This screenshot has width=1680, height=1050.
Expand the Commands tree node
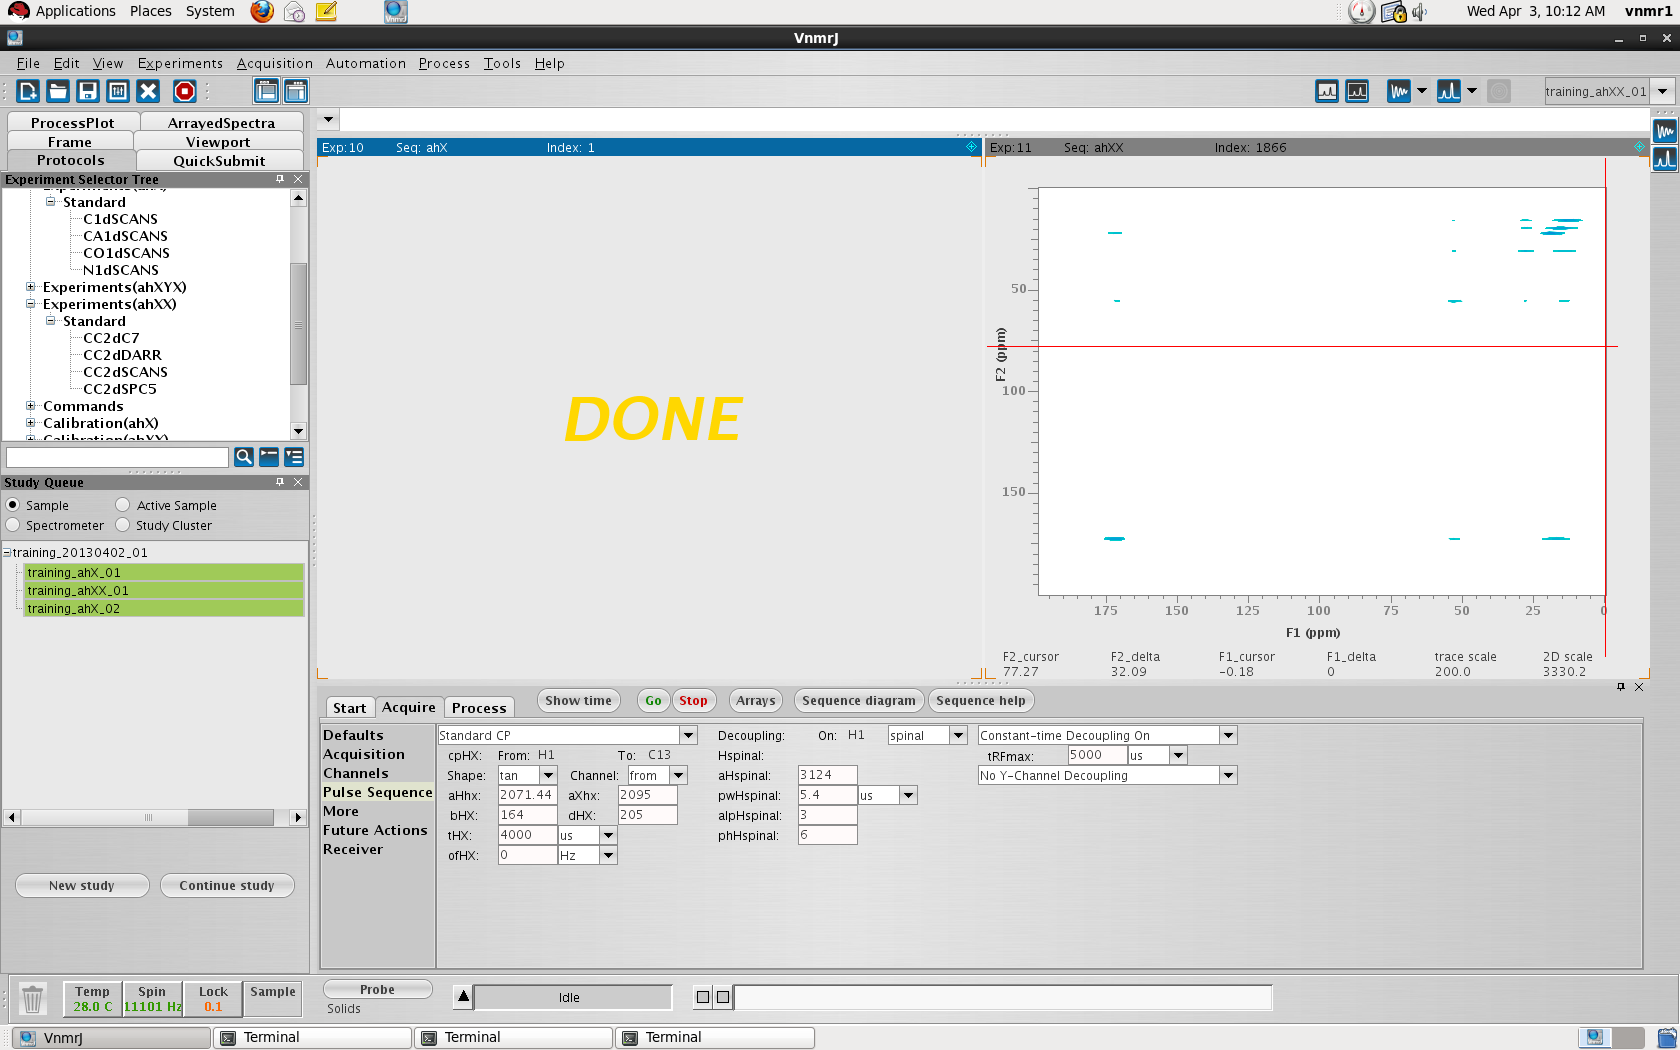[31, 406]
